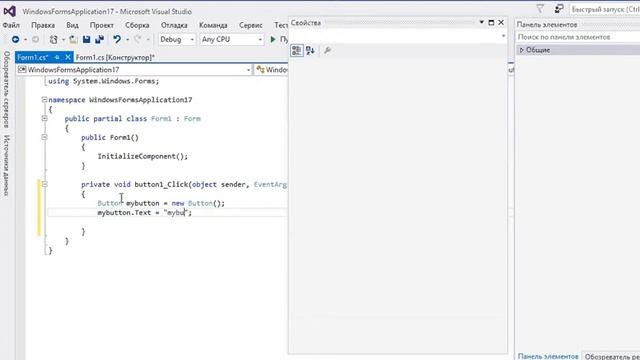
Task: Click the Свойства panel title
Action: click(x=306, y=23)
